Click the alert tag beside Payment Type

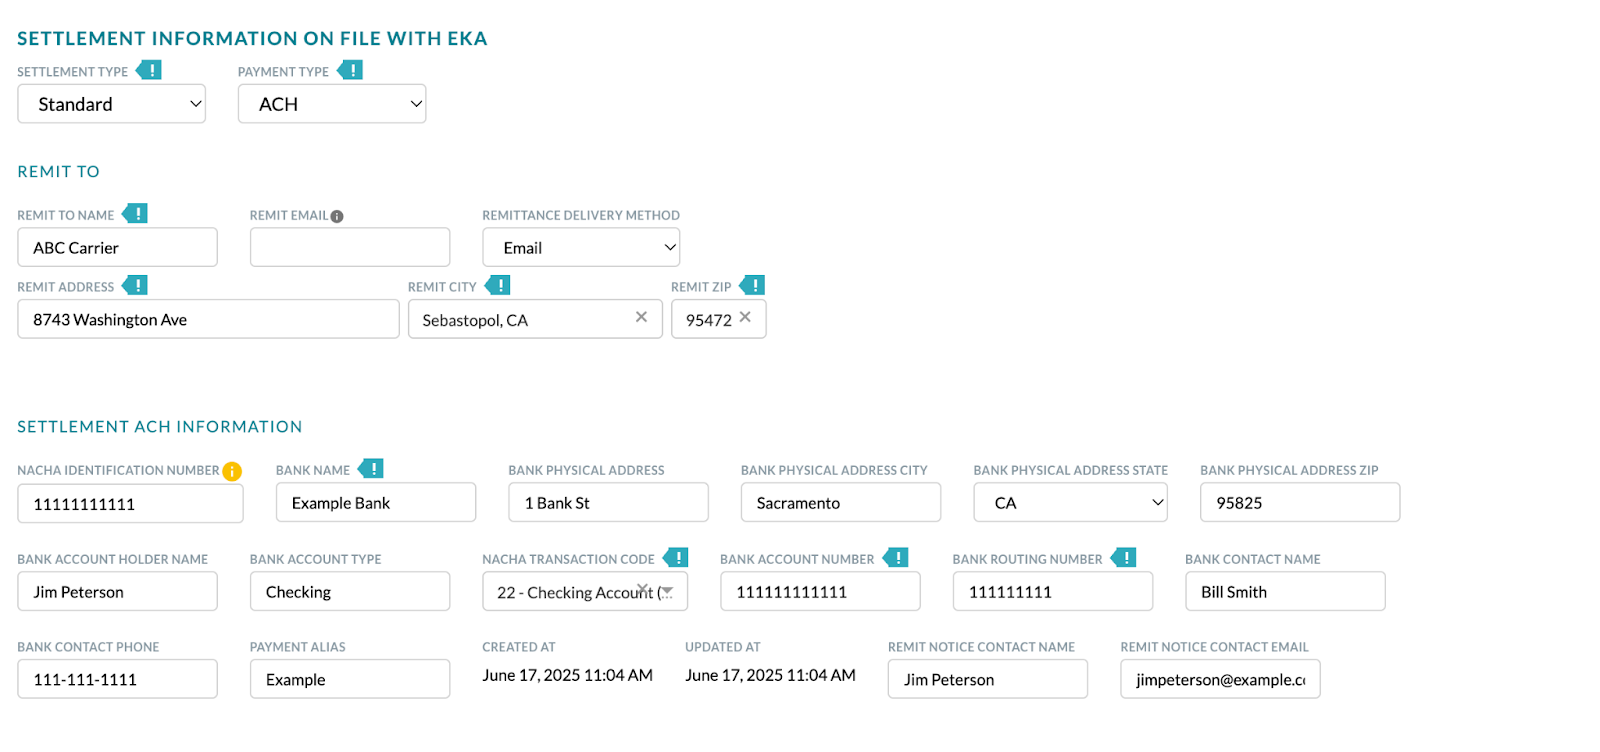pyautogui.click(x=350, y=70)
